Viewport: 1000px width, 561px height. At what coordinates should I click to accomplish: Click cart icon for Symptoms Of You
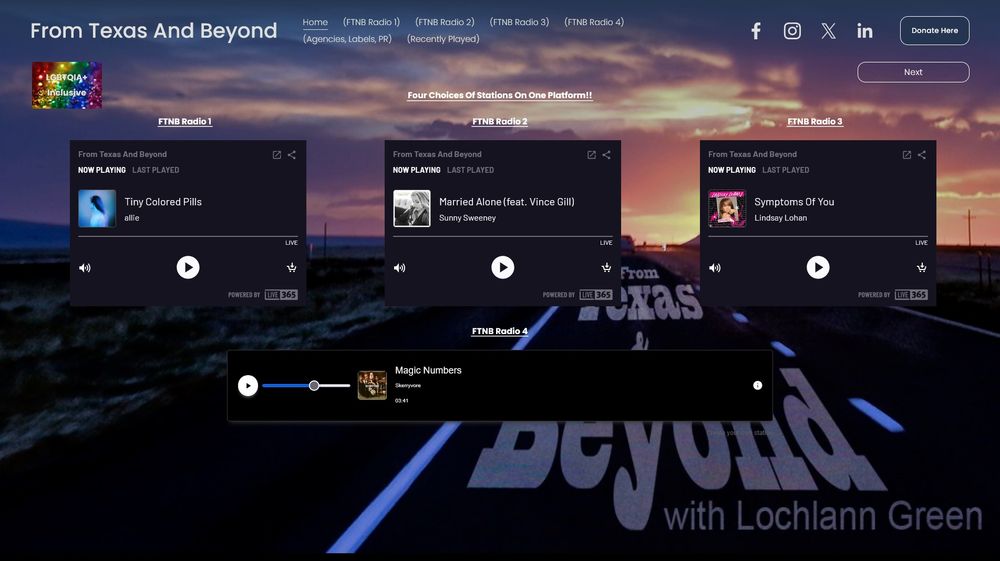(x=922, y=267)
